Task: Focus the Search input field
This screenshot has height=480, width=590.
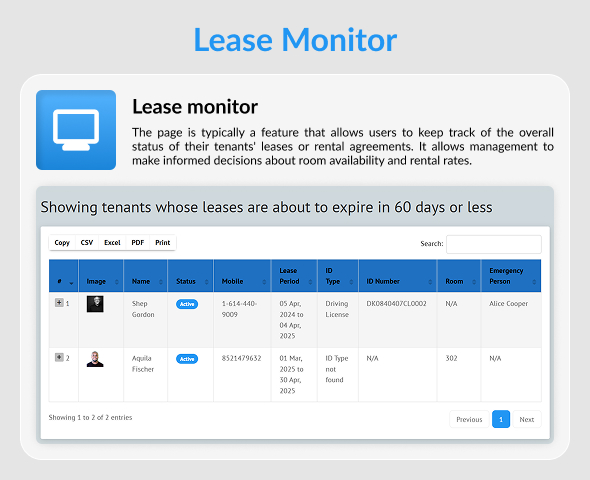Action: pos(494,244)
